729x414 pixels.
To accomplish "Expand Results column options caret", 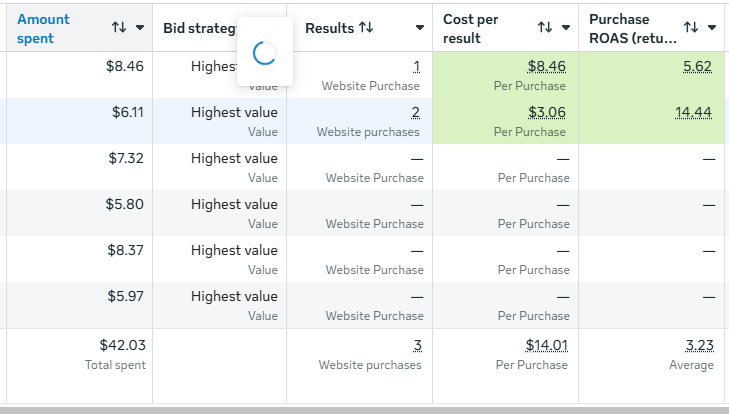I will pos(419,28).
